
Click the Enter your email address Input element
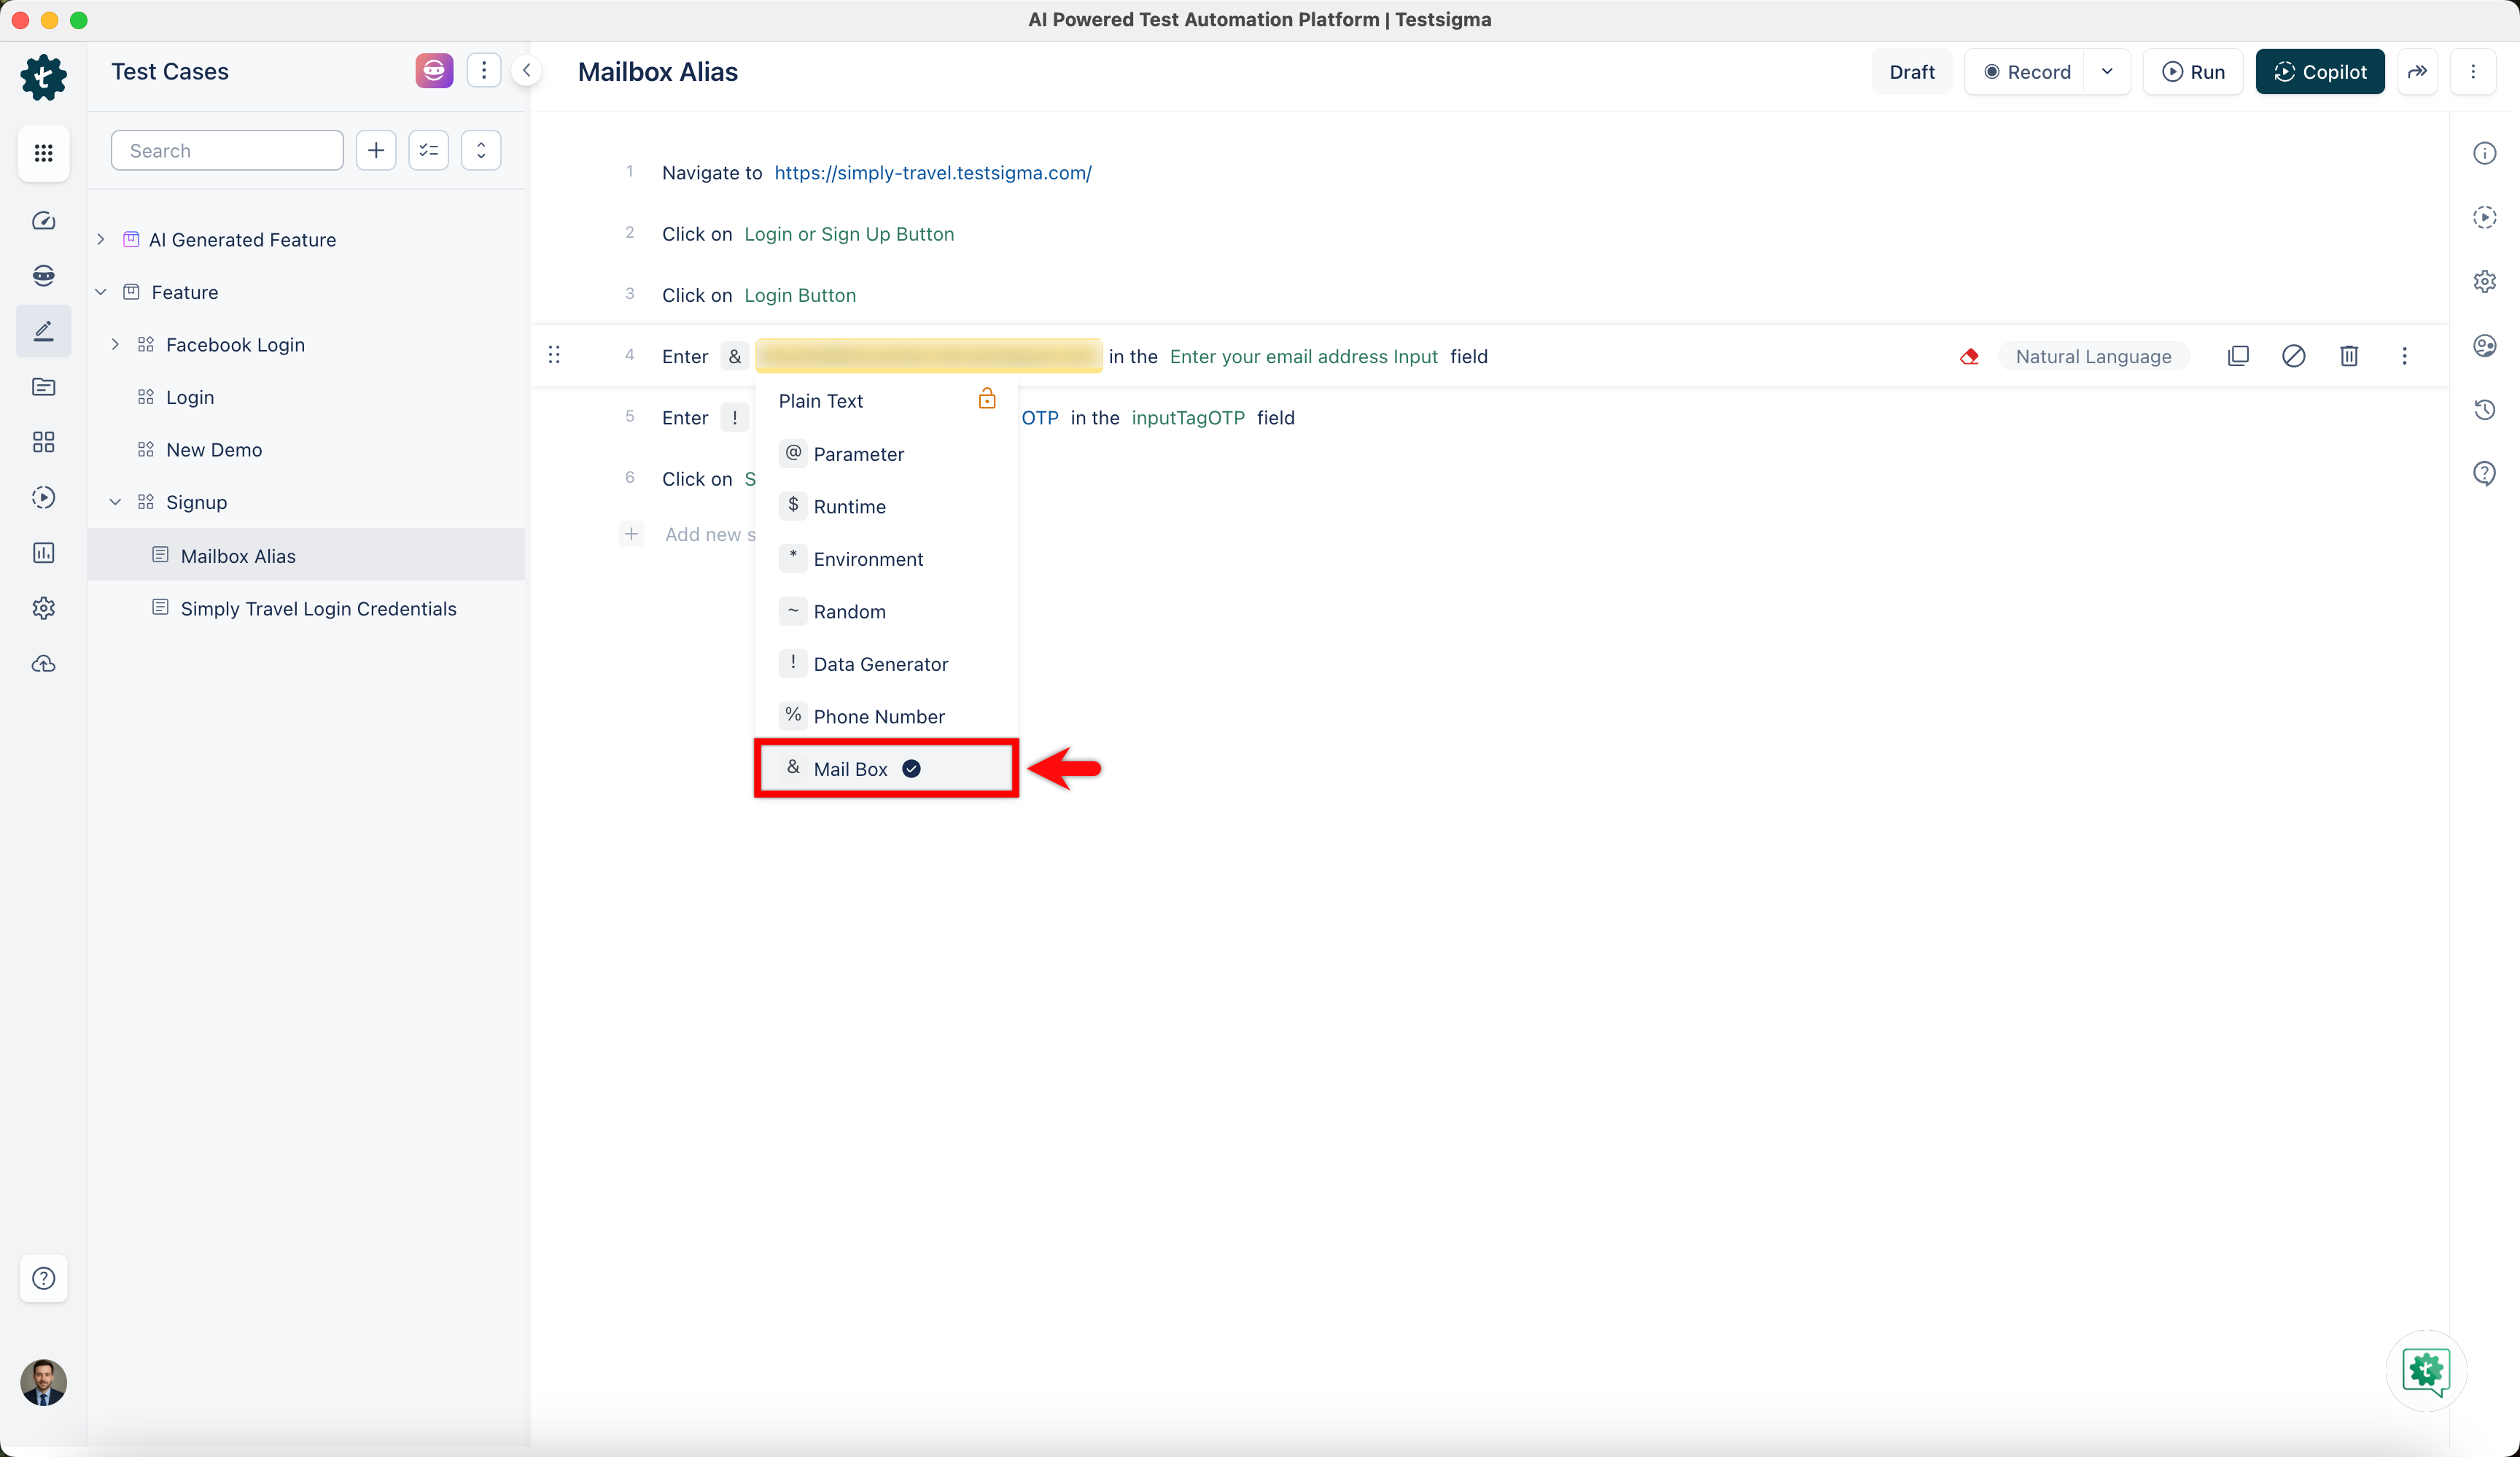[x=1303, y=356]
